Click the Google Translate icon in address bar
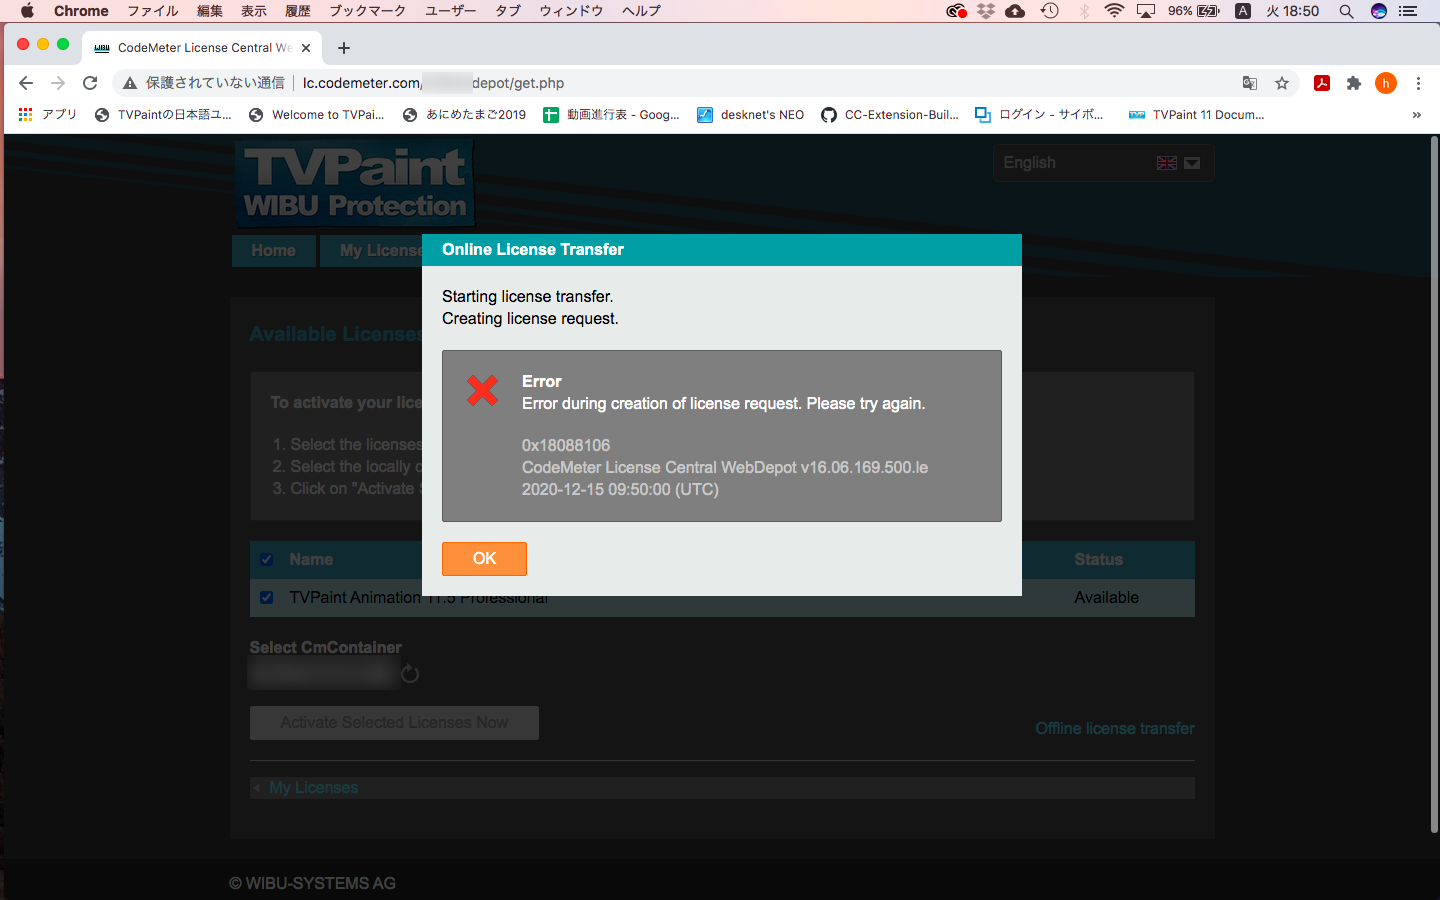Viewport: 1440px width, 900px height. 1250,83
